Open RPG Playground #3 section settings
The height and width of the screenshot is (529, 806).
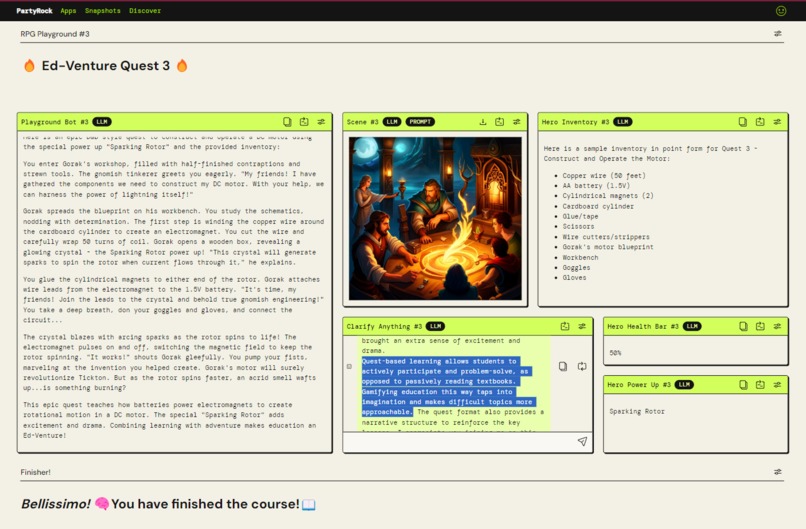(778, 33)
